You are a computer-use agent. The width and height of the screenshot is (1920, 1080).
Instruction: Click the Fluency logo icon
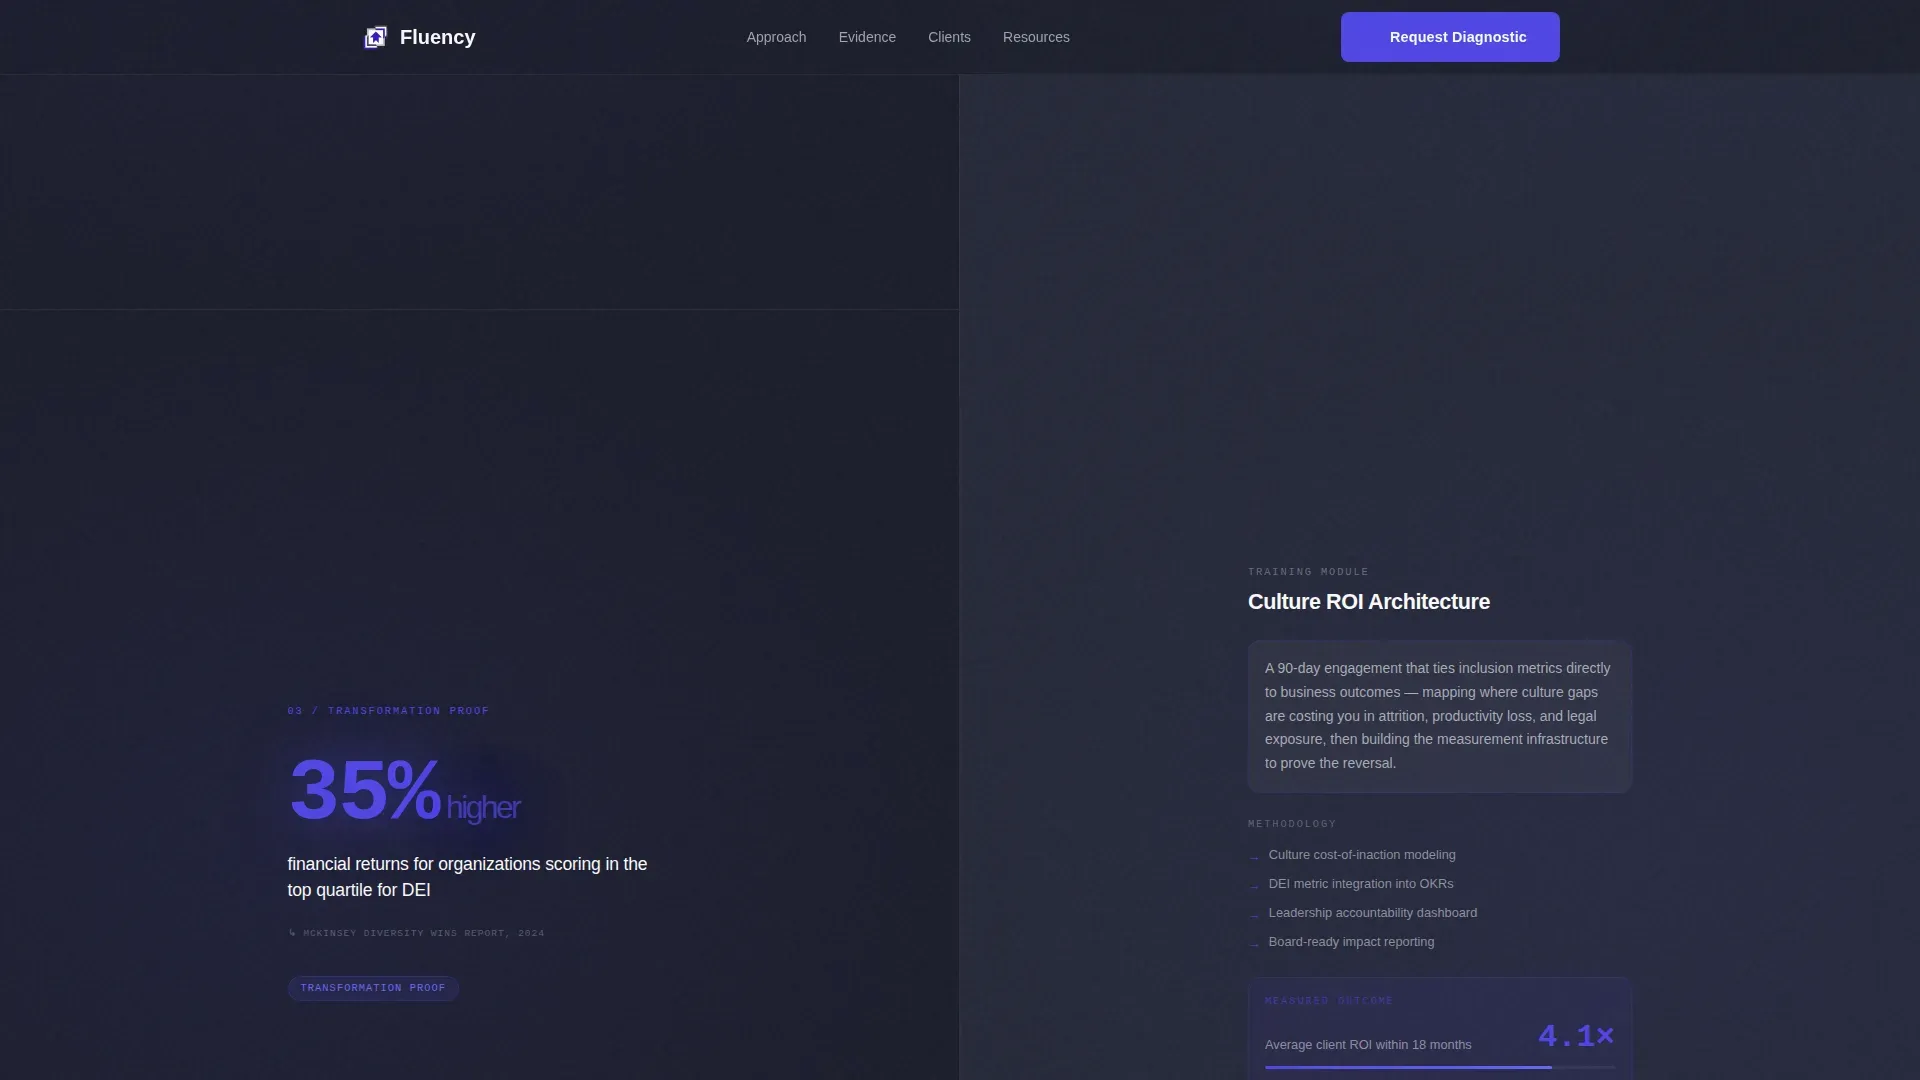[375, 37]
